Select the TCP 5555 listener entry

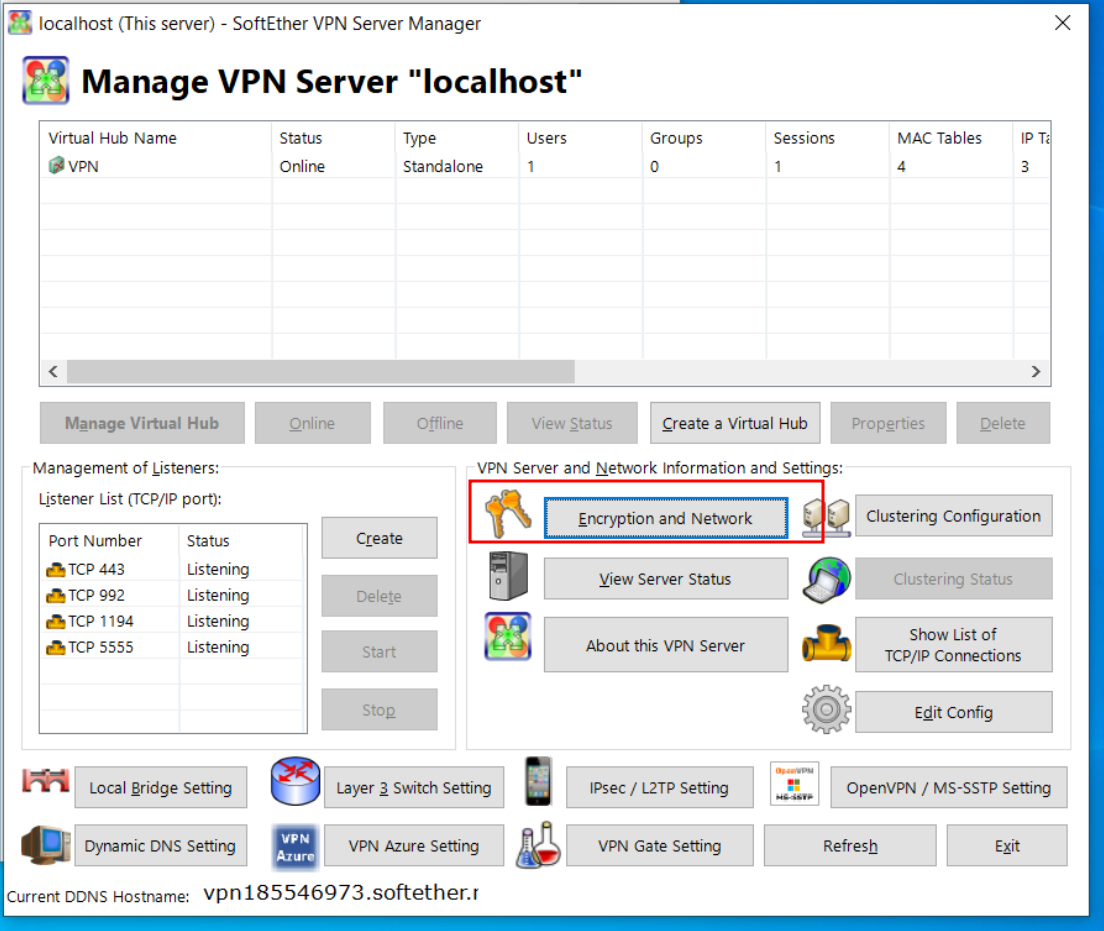[x=101, y=647]
